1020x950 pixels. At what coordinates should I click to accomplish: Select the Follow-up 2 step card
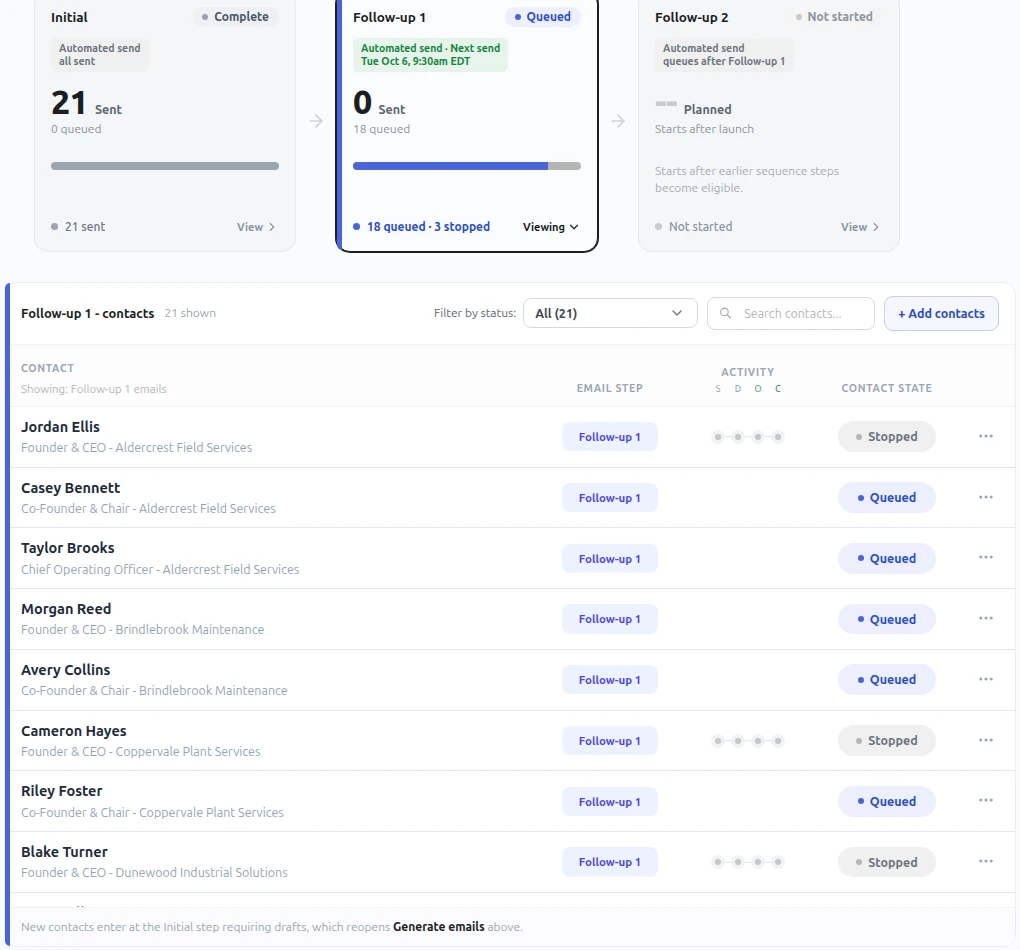[769, 124]
